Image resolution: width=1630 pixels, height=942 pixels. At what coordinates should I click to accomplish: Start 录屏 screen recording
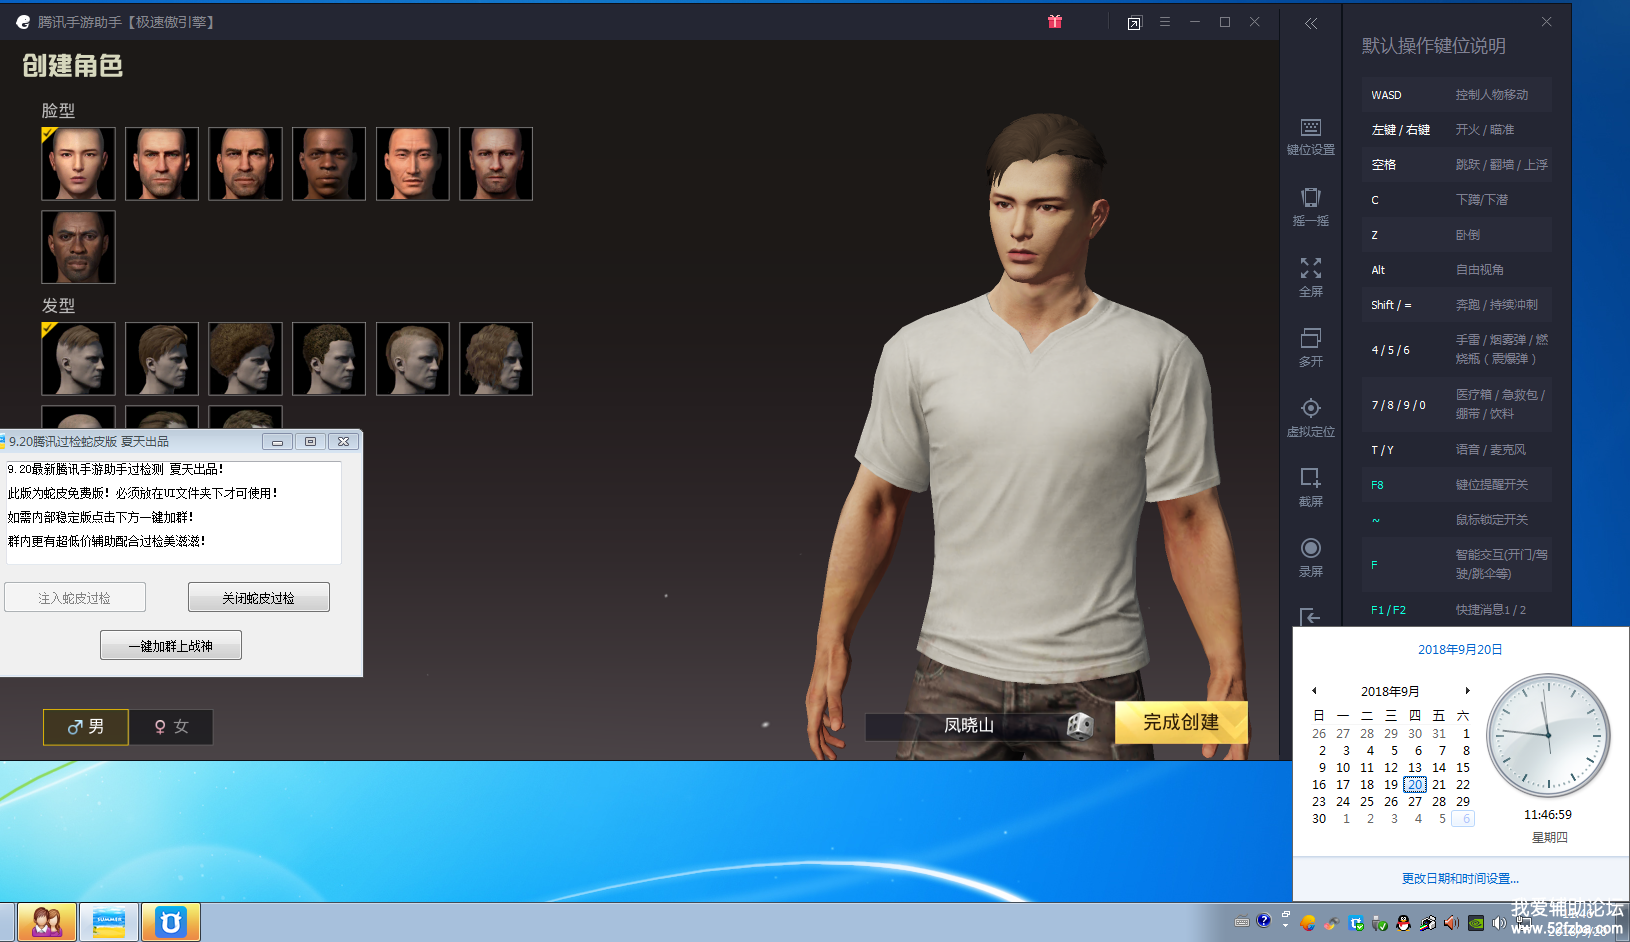[x=1311, y=557]
